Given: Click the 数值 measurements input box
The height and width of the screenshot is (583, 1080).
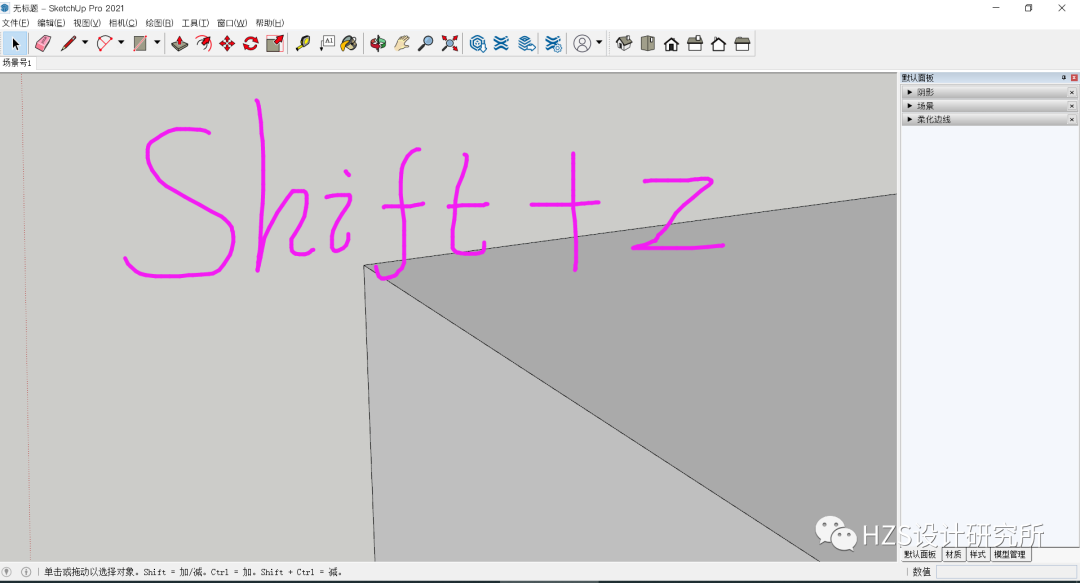Looking at the screenshot, I should [1006, 572].
